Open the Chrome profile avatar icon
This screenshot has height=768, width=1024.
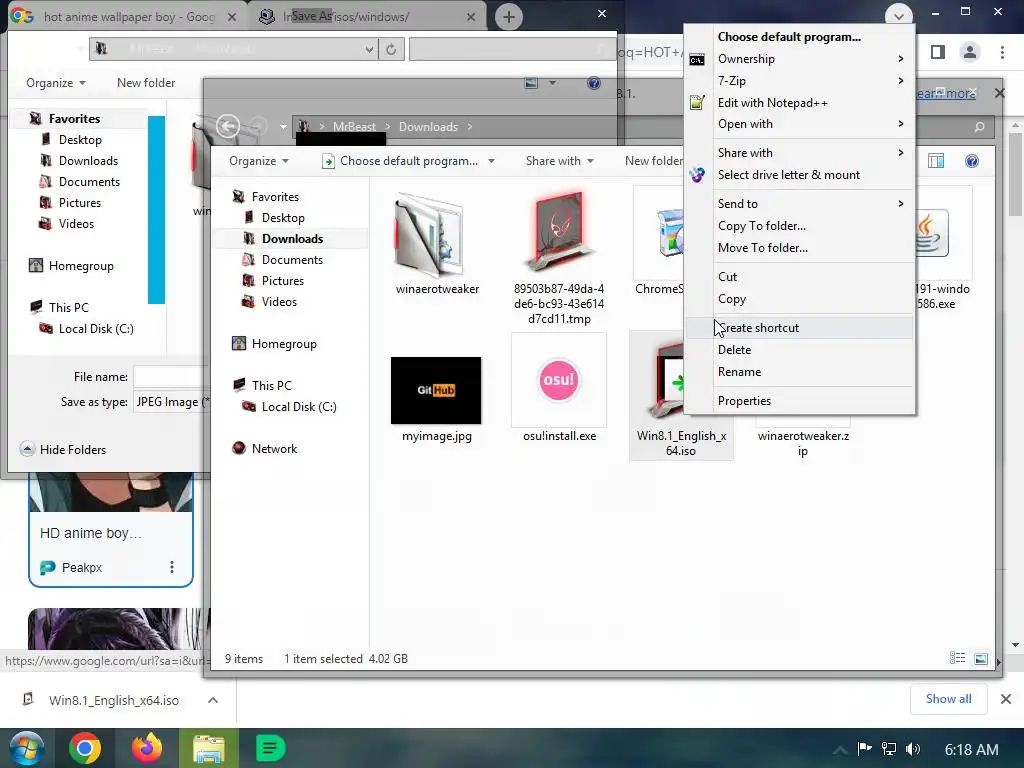coord(970,52)
